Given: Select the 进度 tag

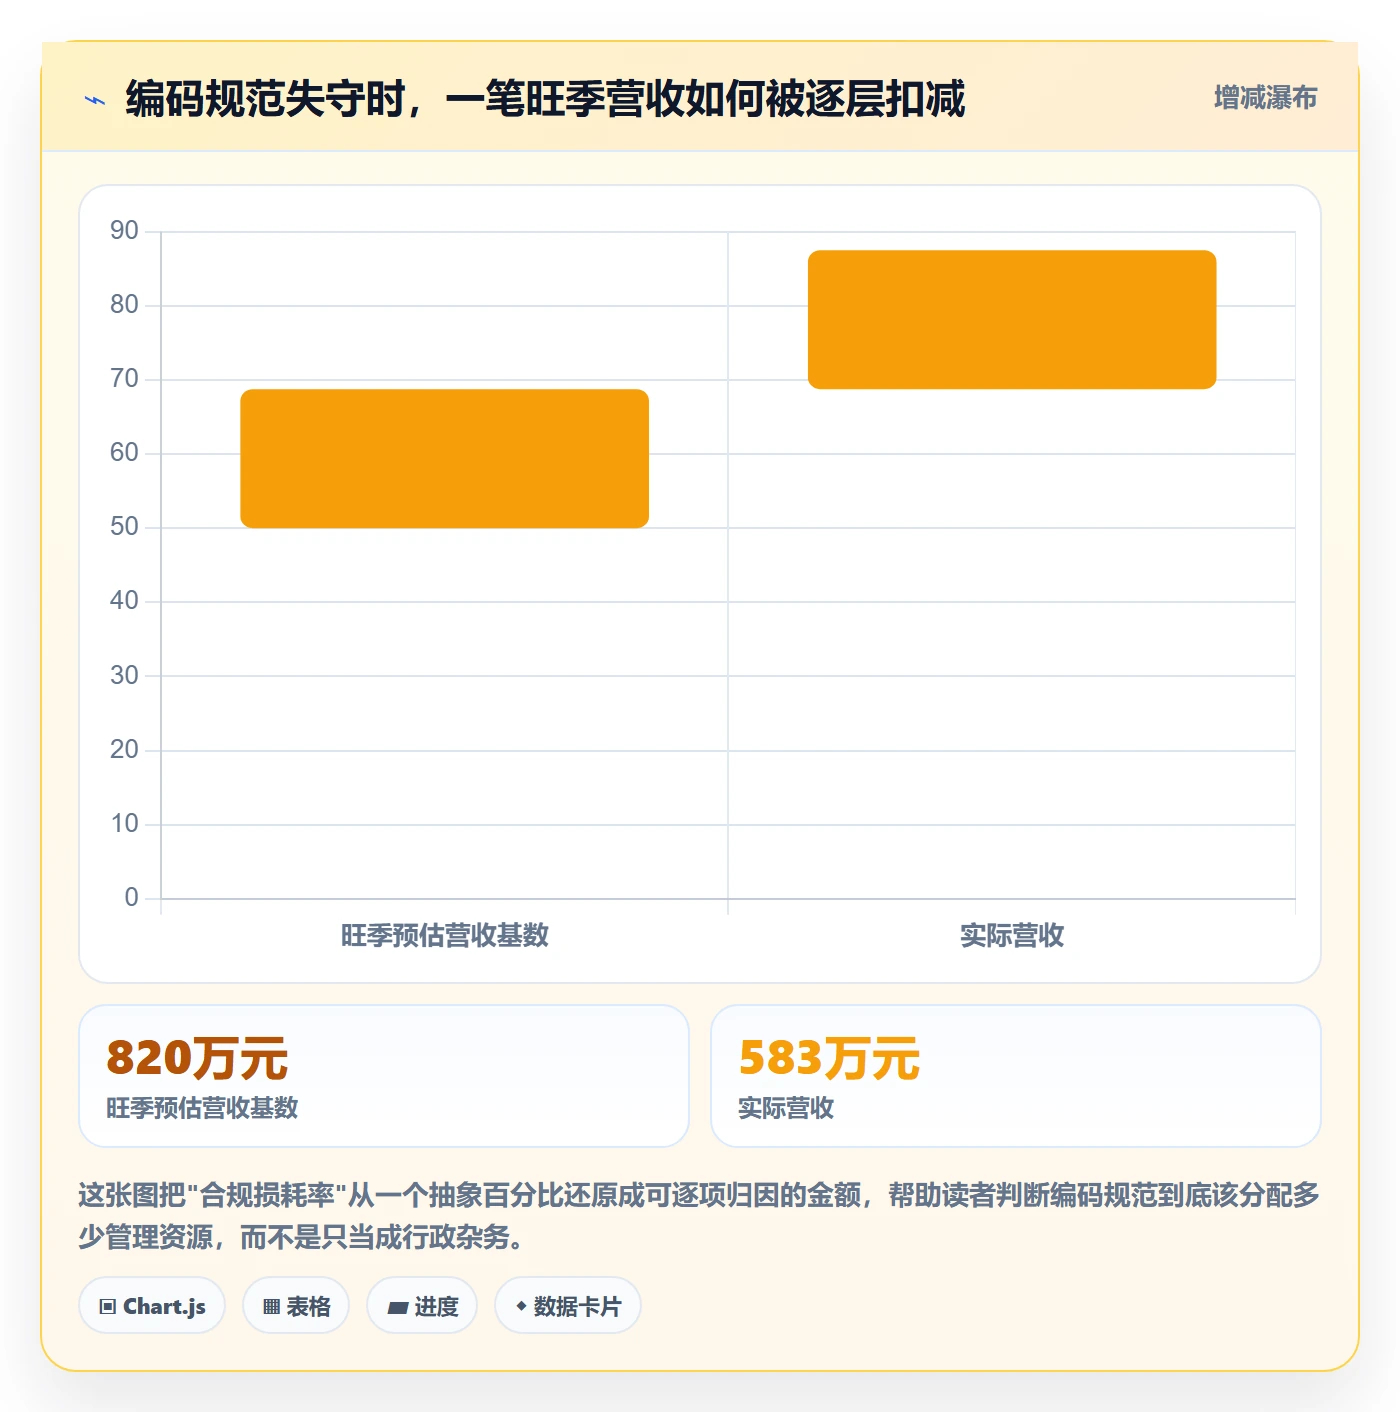Looking at the screenshot, I should [x=422, y=1305].
